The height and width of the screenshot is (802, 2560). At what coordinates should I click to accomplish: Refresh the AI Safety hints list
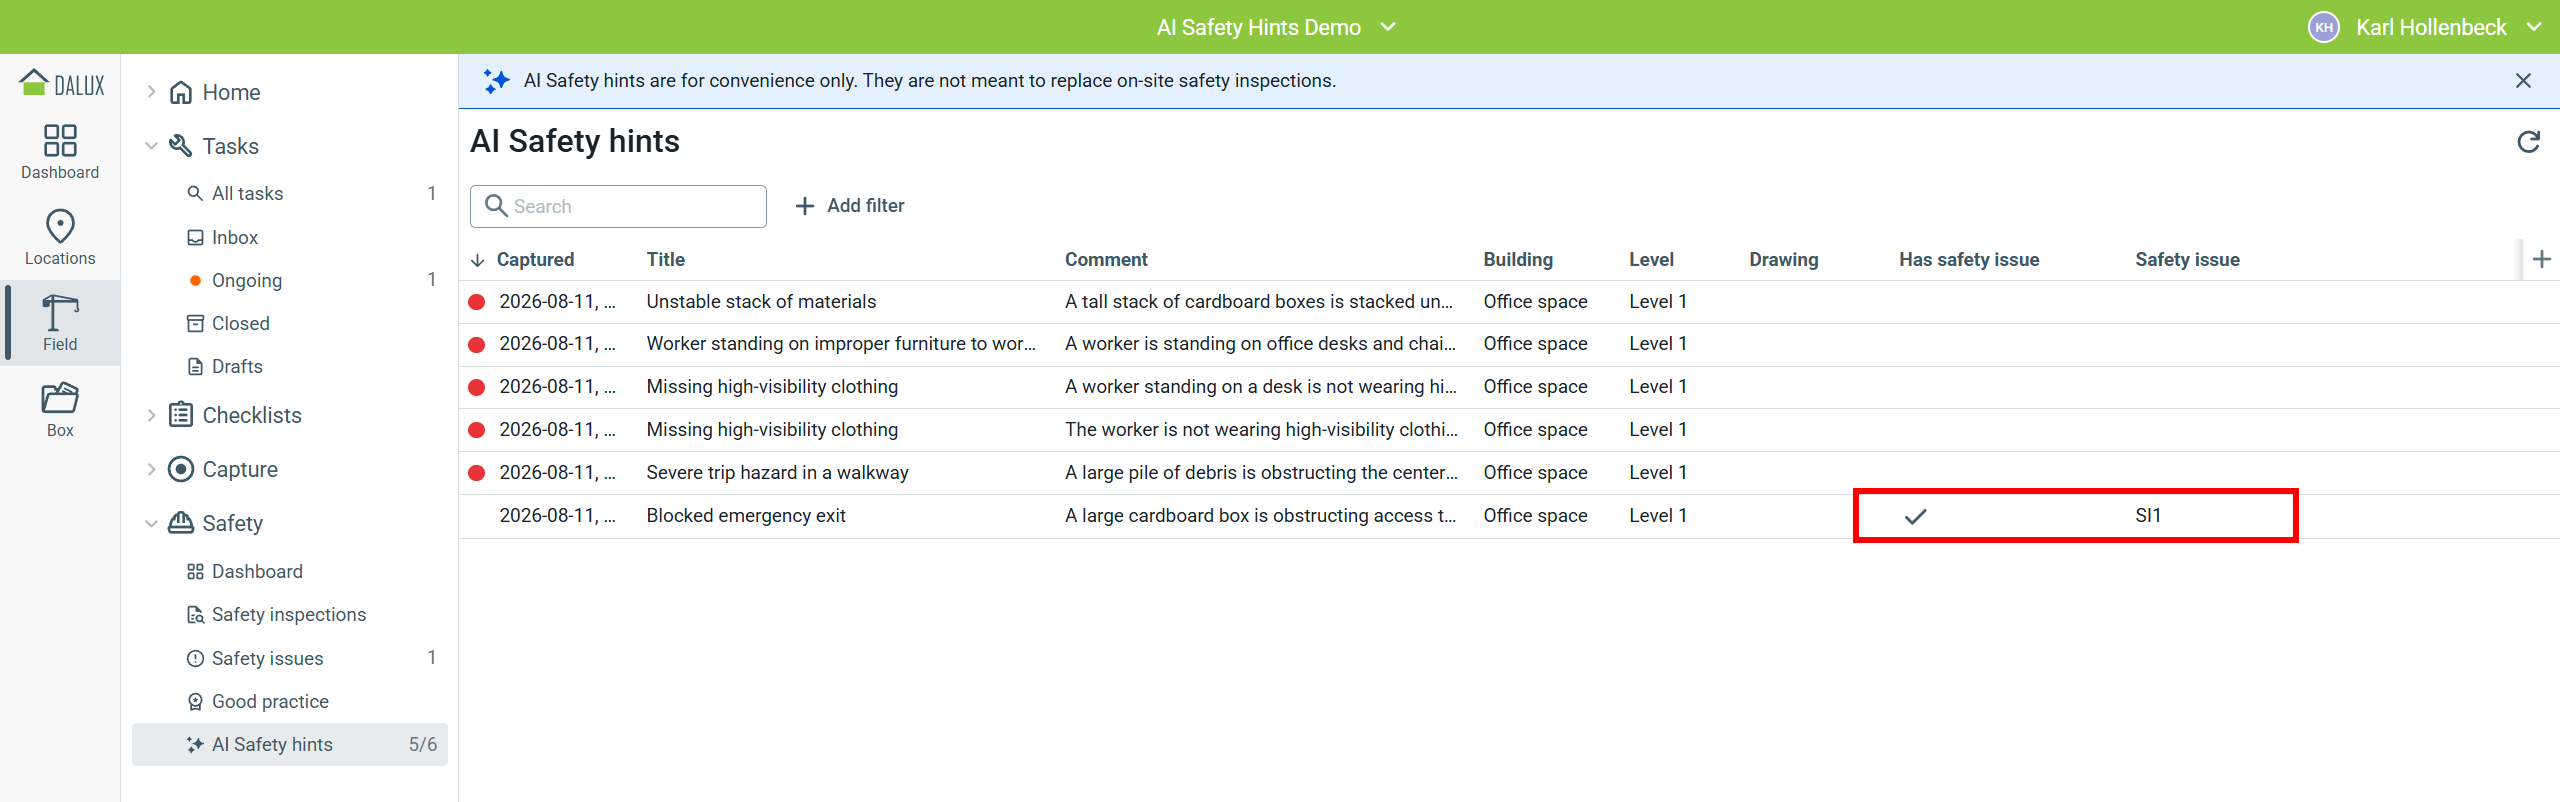click(2528, 142)
